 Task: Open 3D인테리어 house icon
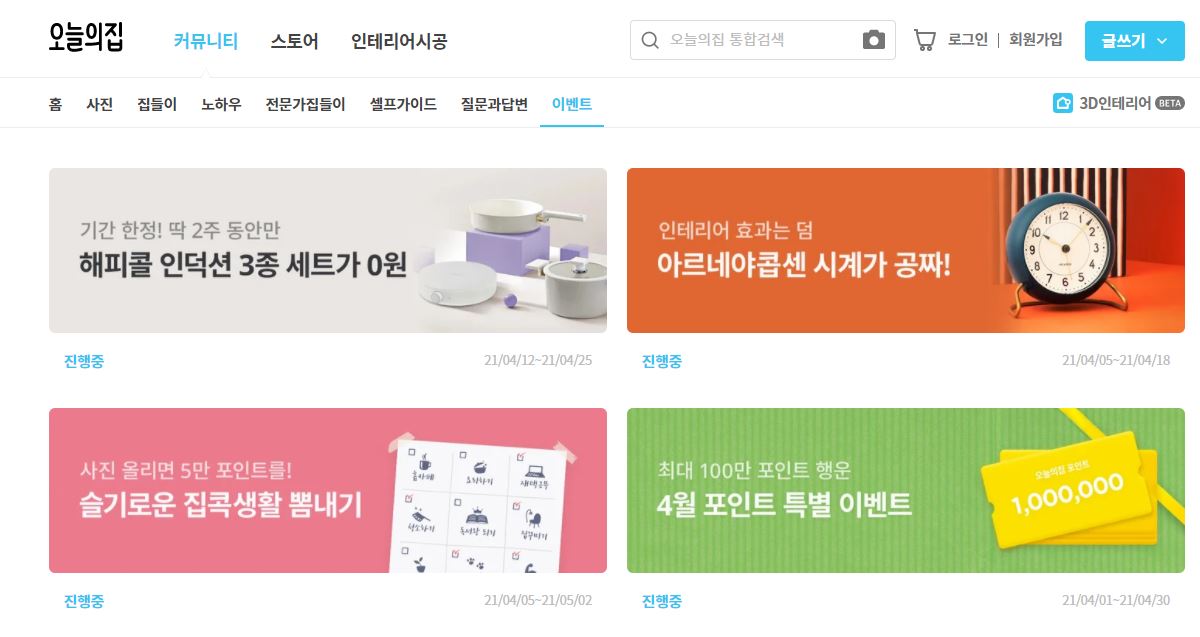point(1063,103)
